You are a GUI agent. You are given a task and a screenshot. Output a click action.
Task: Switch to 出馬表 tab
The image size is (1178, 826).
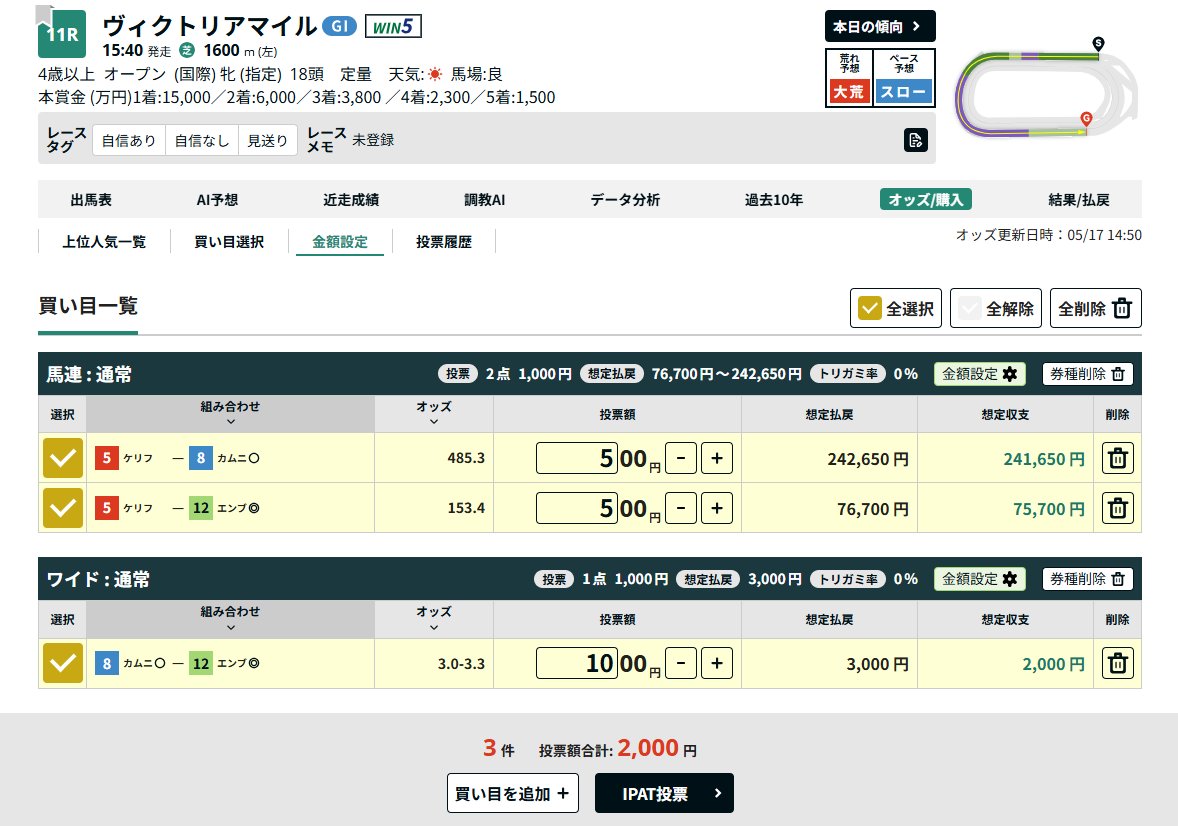(x=91, y=200)
